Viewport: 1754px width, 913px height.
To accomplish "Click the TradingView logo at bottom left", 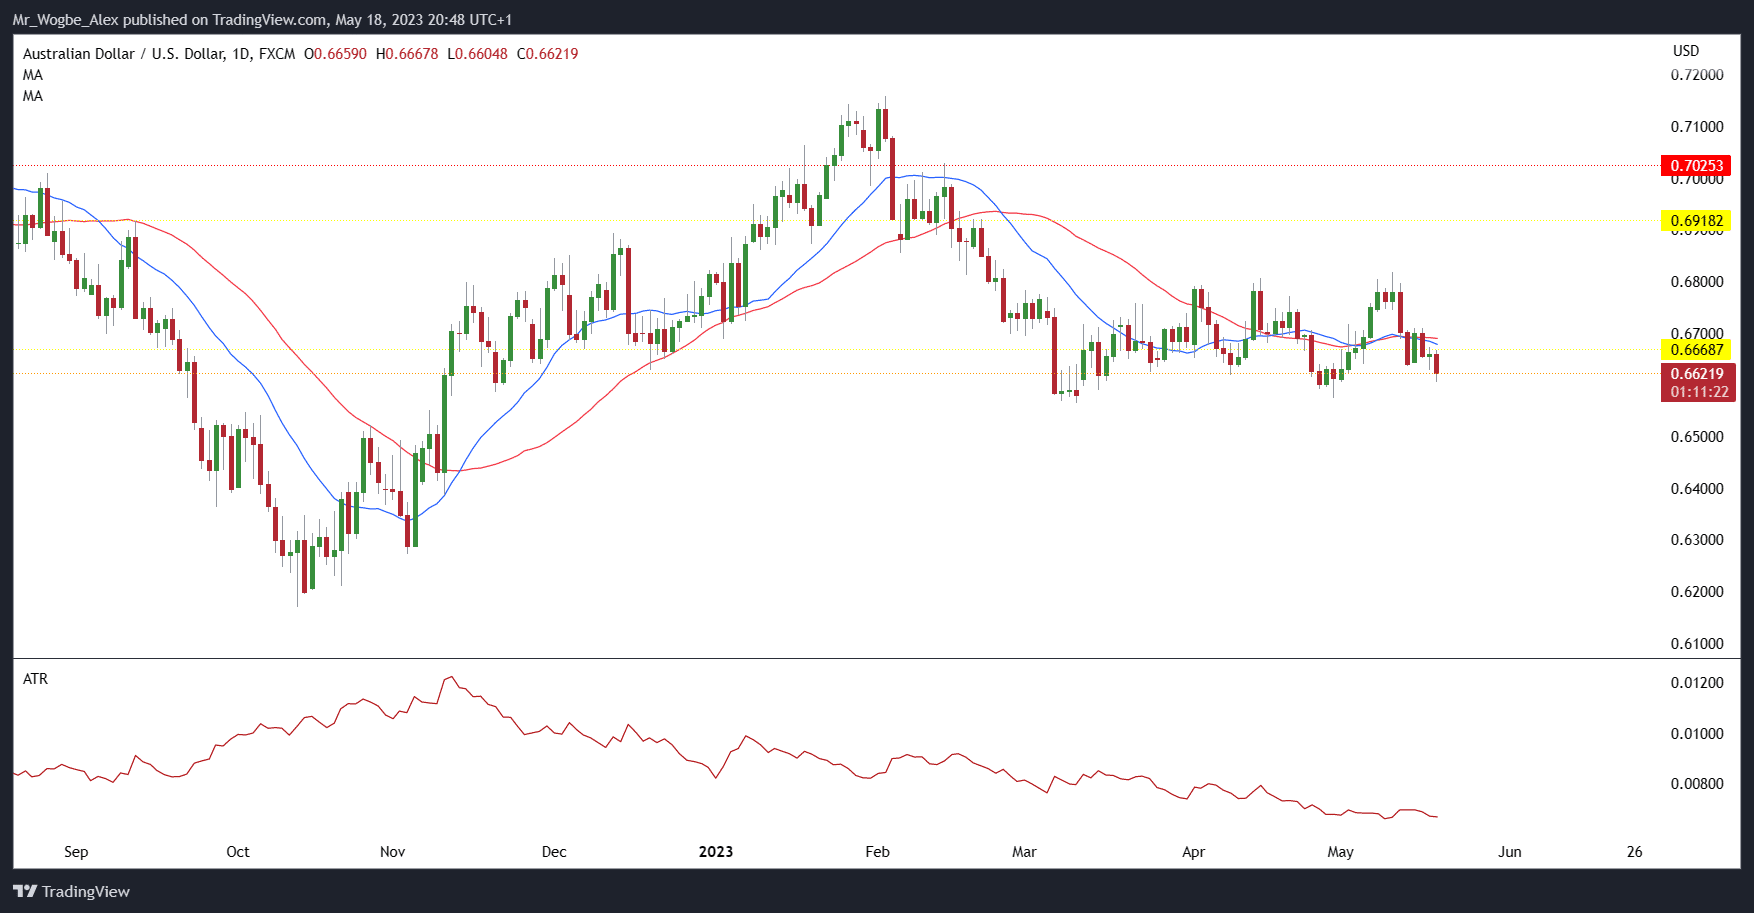I will click(x=71, y=891).
